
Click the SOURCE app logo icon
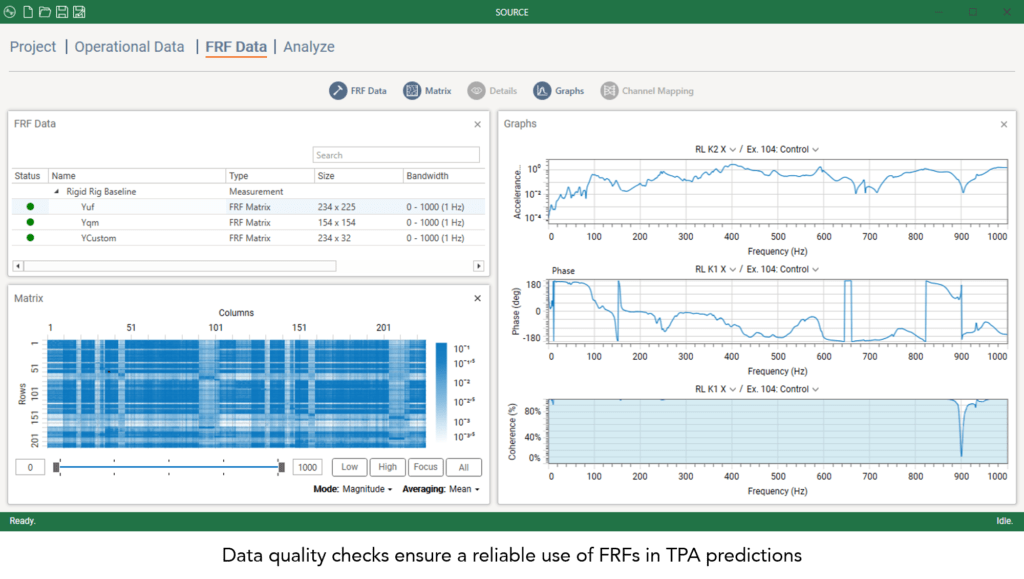(x=10, y=12)
